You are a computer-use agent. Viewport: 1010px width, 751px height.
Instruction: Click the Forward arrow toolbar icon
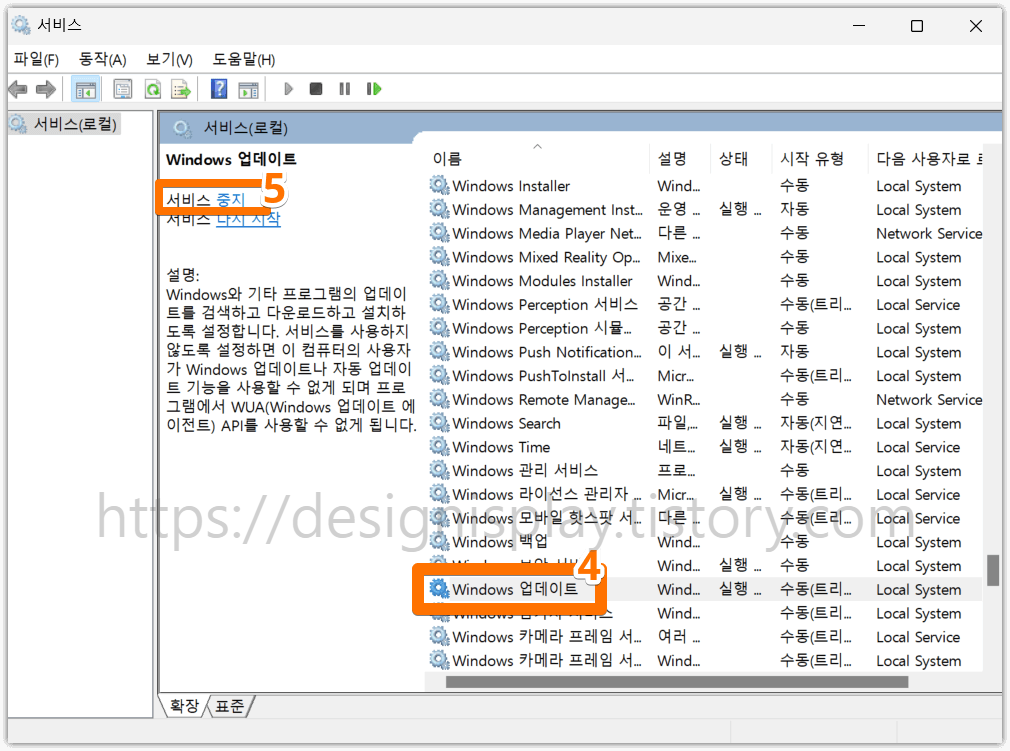46,89
